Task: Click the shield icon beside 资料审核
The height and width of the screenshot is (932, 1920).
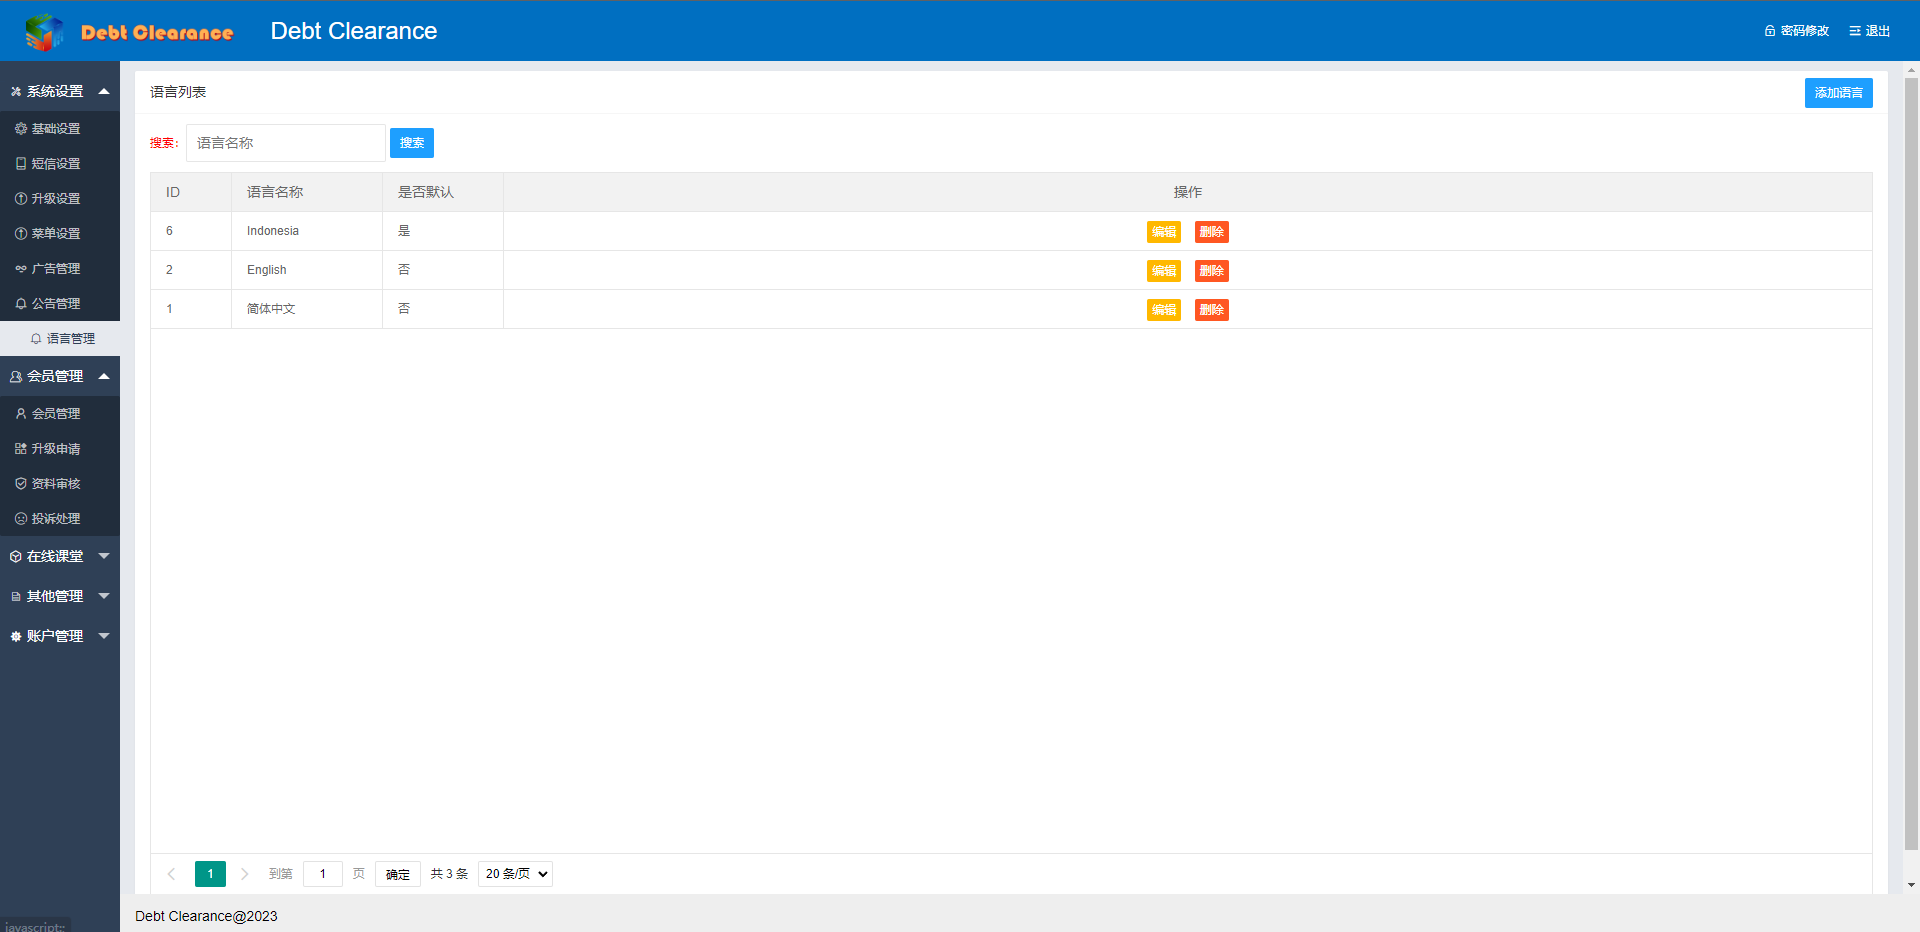Action: click(21, 484)
